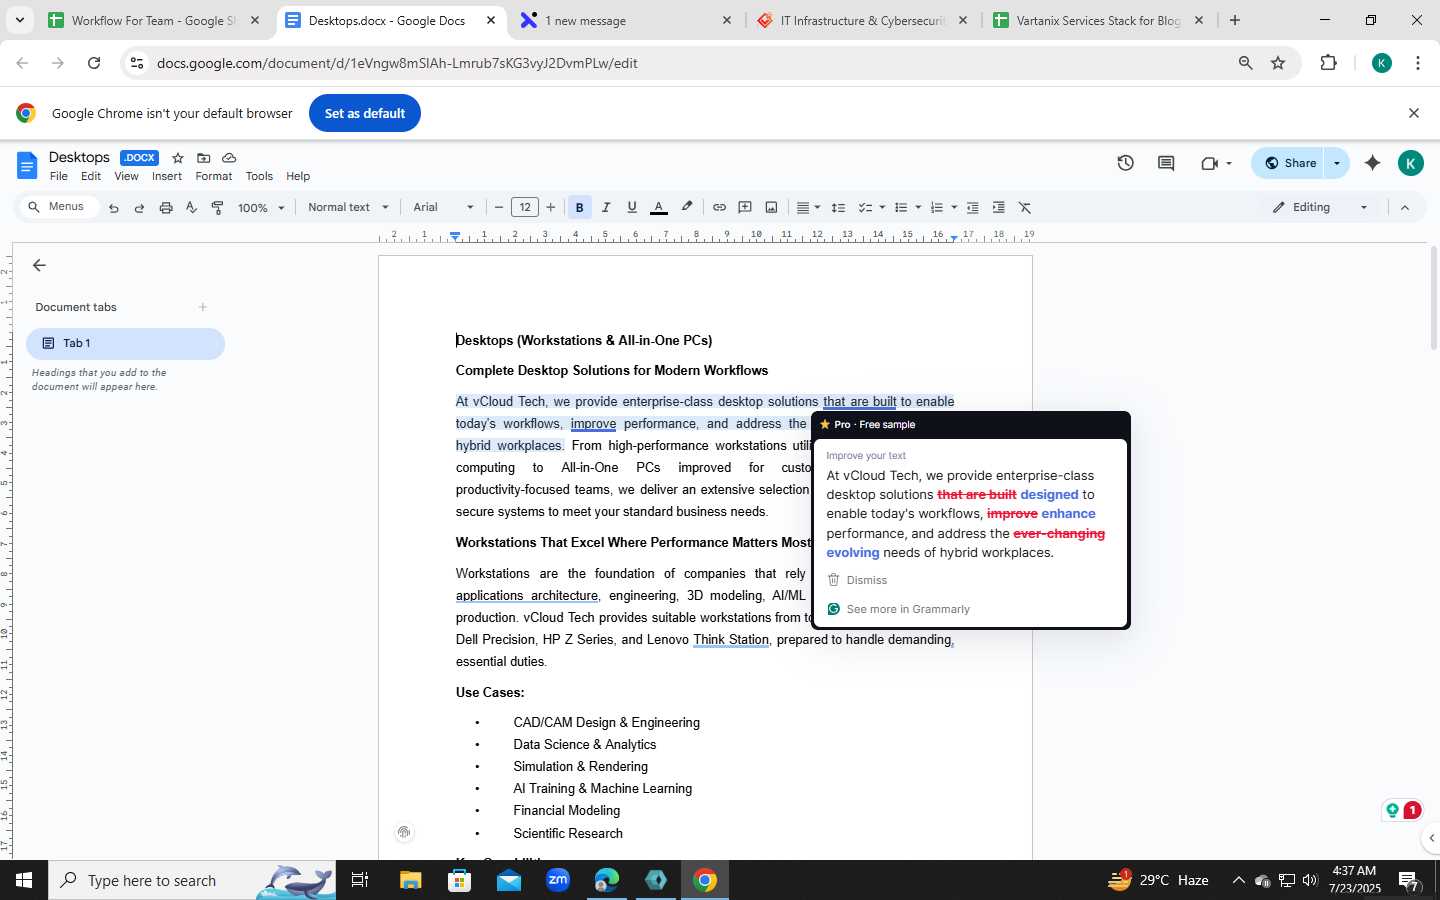The width and height of the screenshot is (1440, 900).
Task: Click the video call camera icon
Action: tap(1210, 163)
